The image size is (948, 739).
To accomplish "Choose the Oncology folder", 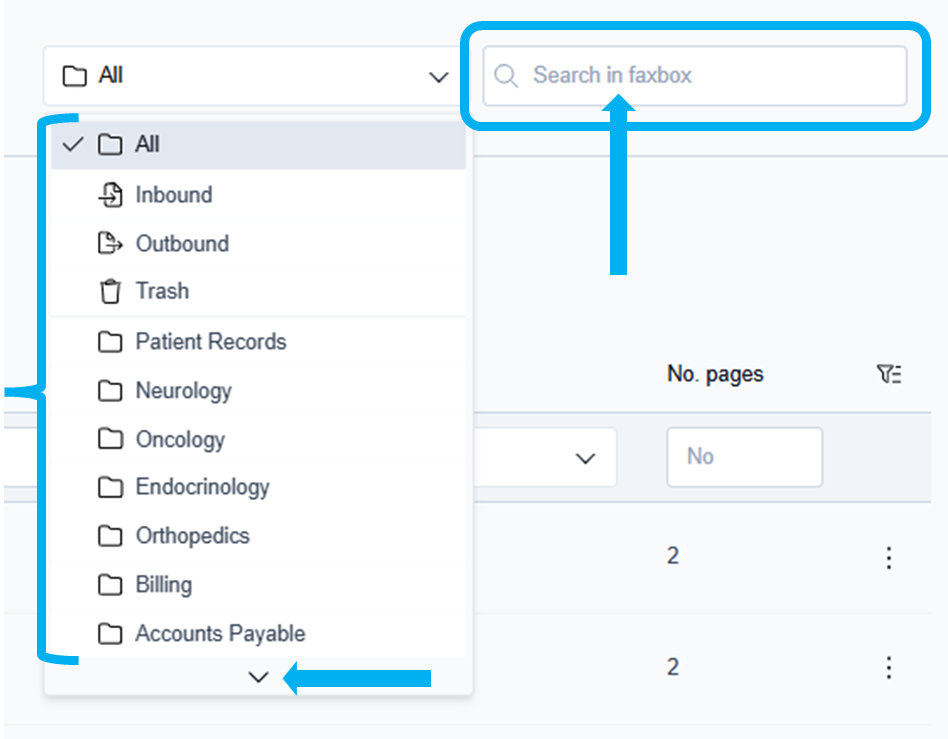I will [x=180, y=440].
